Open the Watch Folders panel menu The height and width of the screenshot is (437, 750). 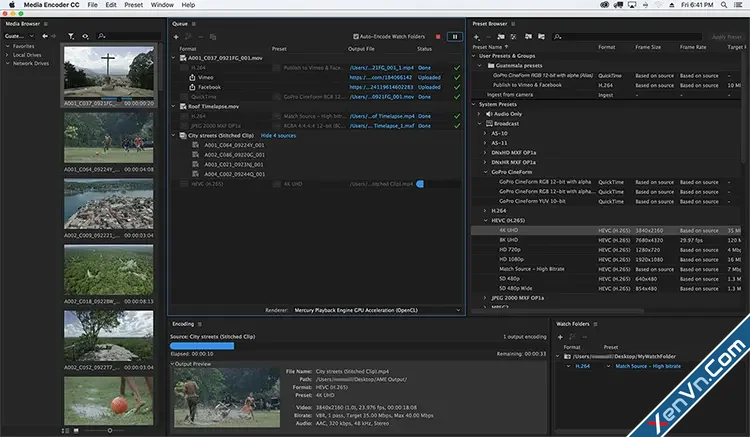[x=596, y=324]
